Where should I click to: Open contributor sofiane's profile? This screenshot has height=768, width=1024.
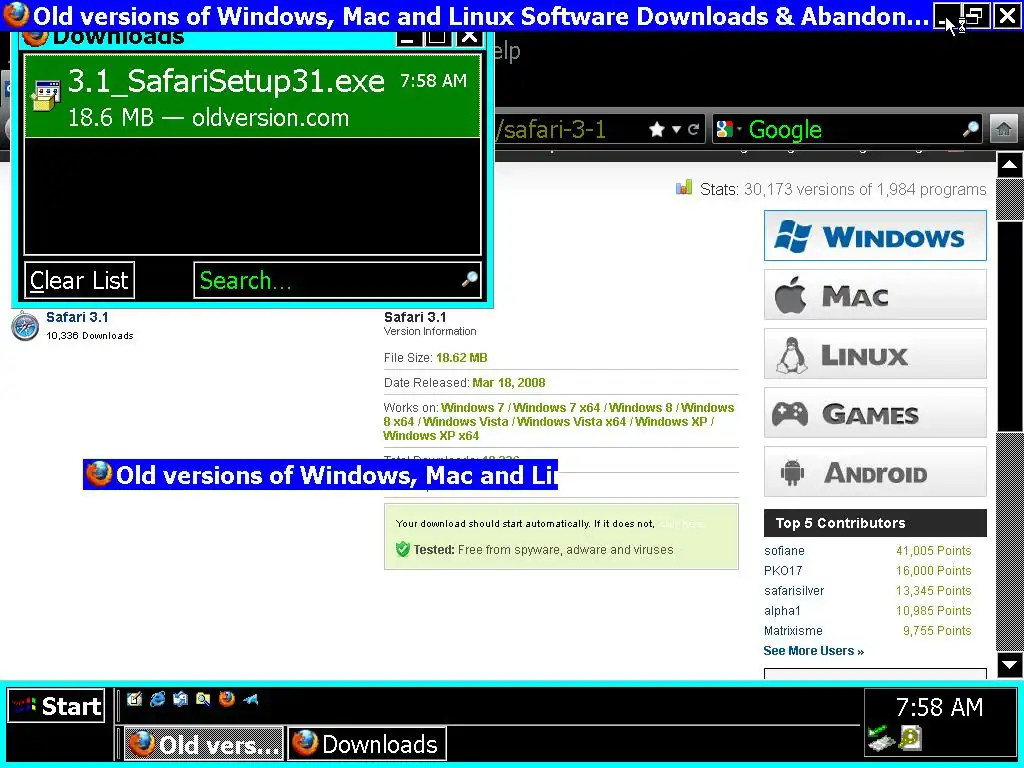point(784,551)
